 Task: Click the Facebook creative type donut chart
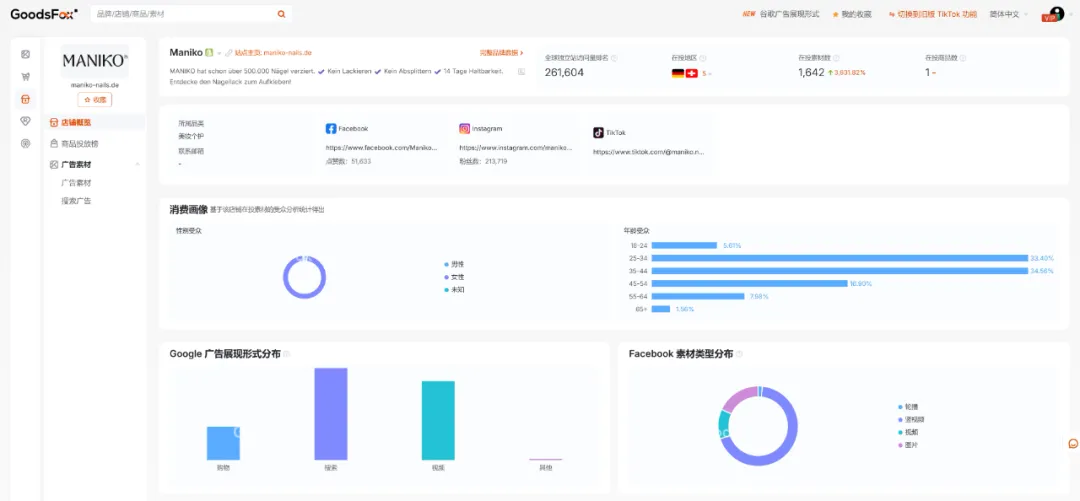(x=758, y=426)
